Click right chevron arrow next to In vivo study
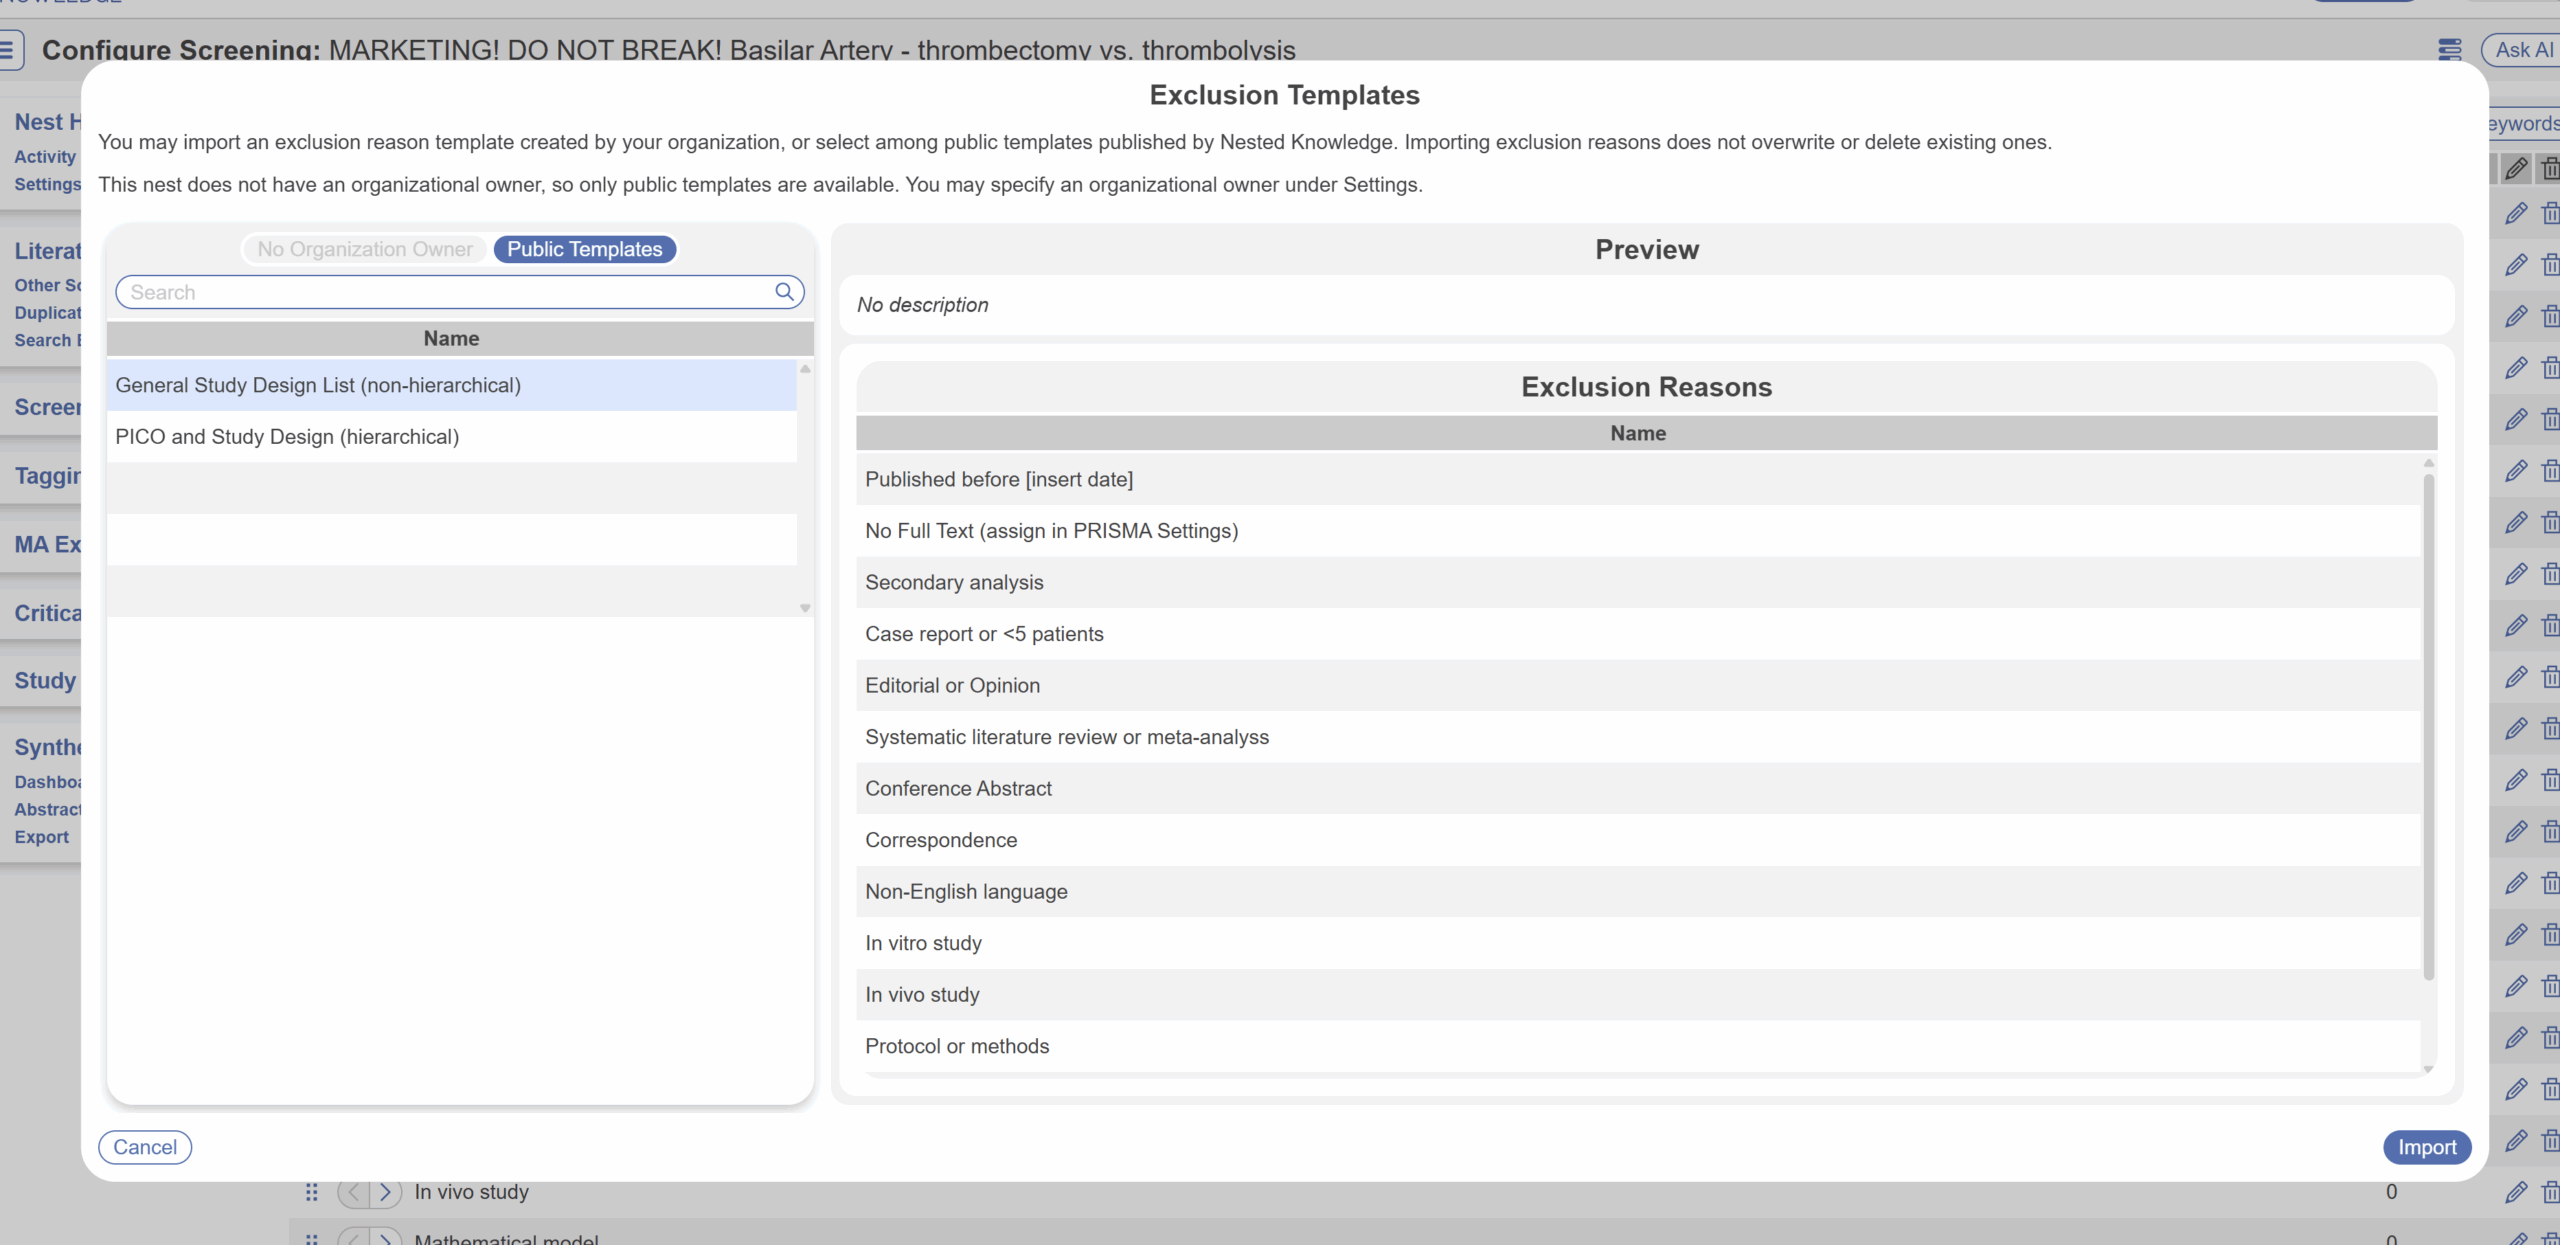The width and height of the screenshot is (2560, 1245). coord(385,1192)
